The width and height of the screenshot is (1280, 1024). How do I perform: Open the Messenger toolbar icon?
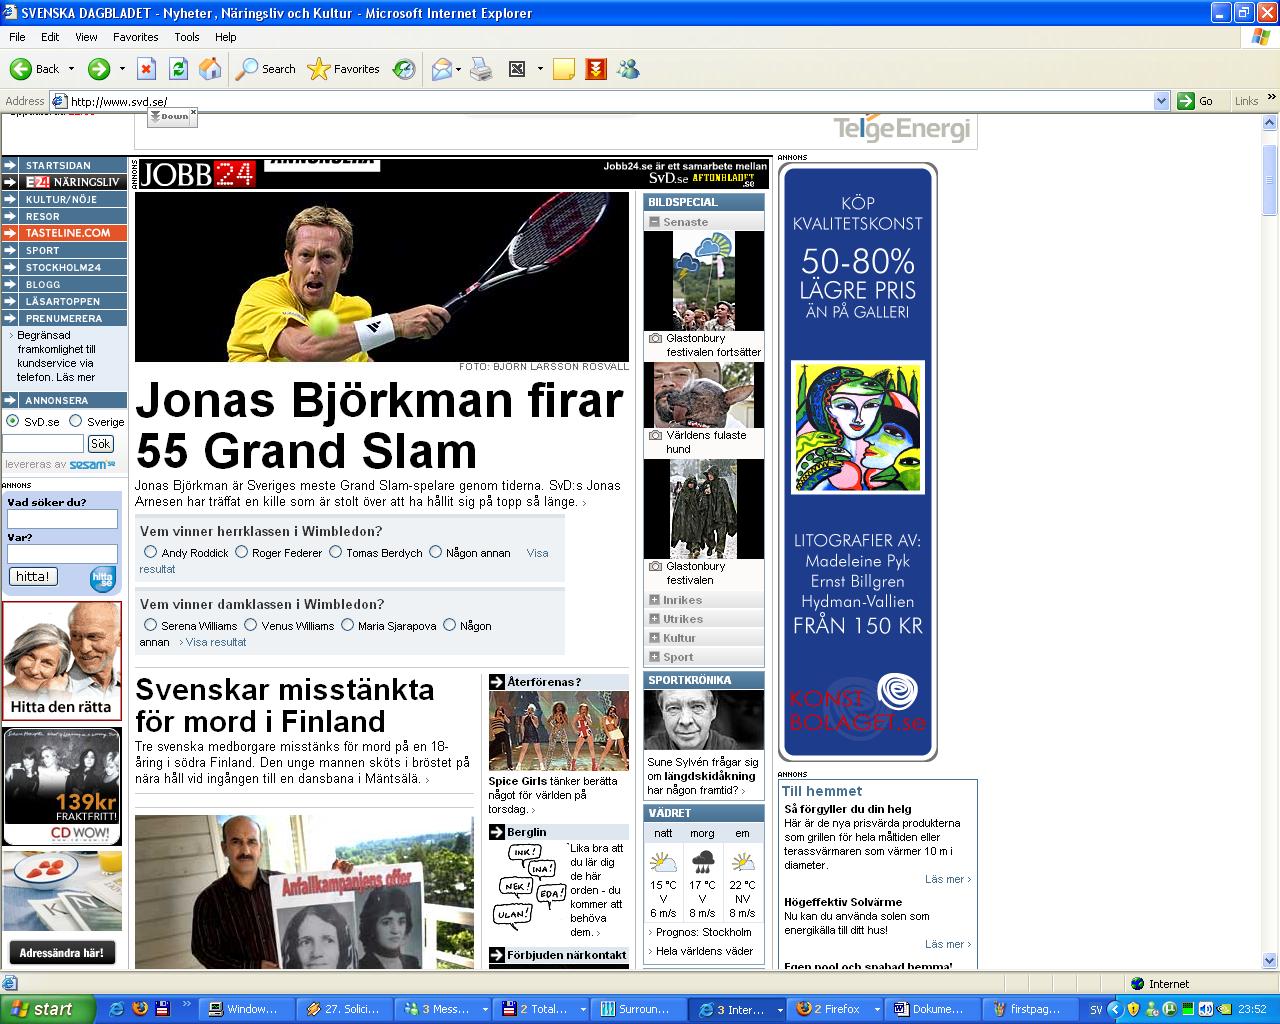click(x=628, y=69)
